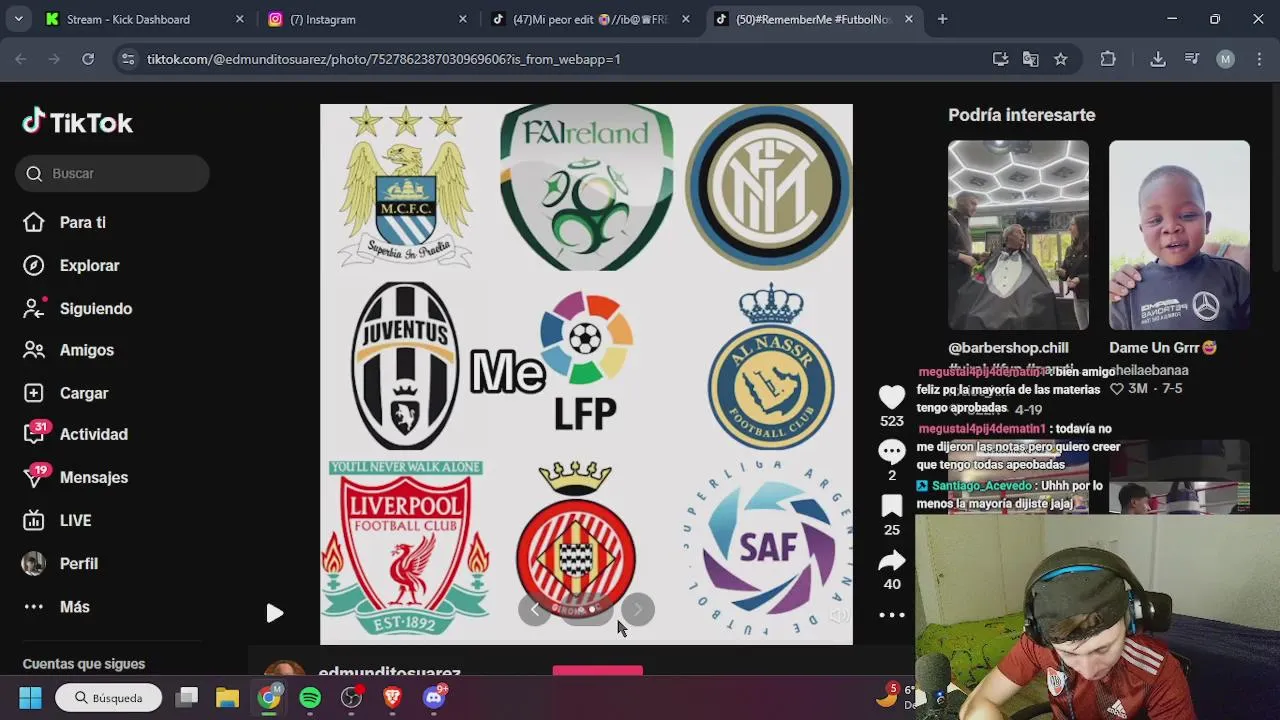Open @barbershop.chill suggested video thumbnail
1280x720 pixels.
click(x=1018, y=235)
